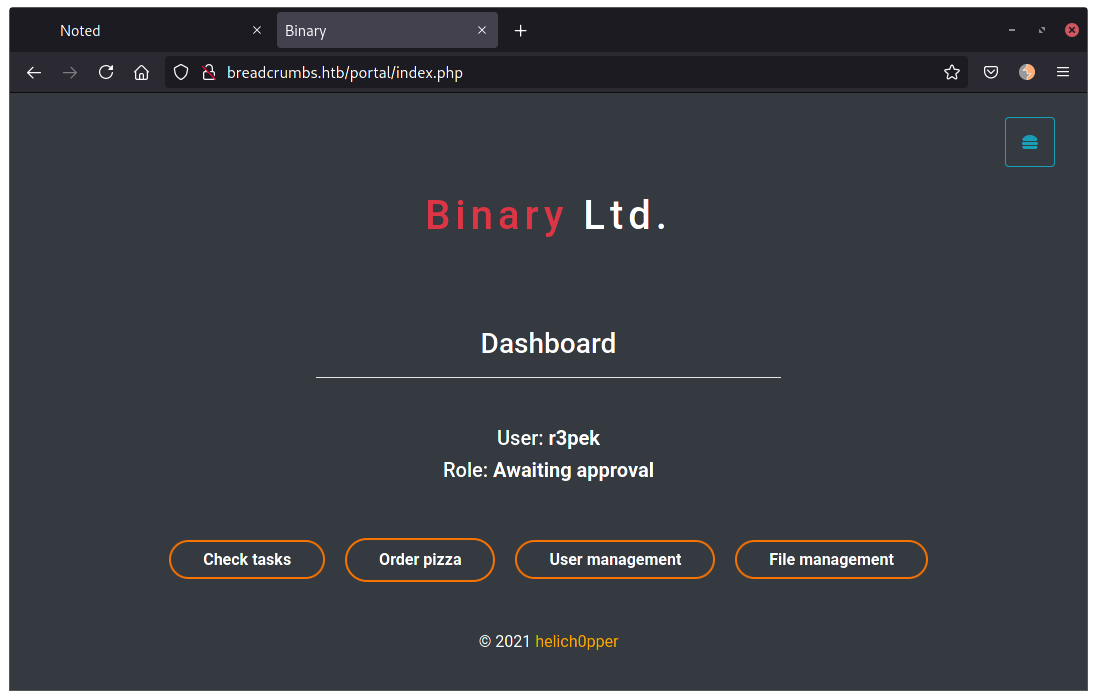Viewport: 1097px width, 700px height.
Task: Close the Binary tab
Action: [482, 31]
